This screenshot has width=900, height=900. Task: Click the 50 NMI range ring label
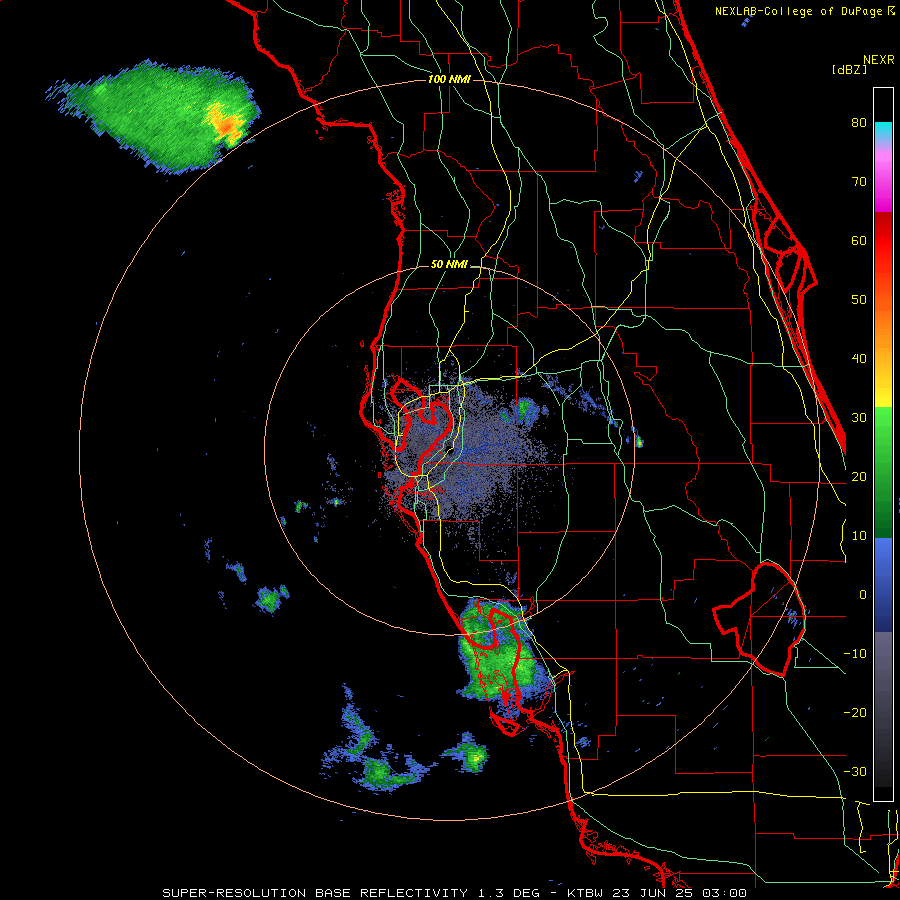point(449,265)
